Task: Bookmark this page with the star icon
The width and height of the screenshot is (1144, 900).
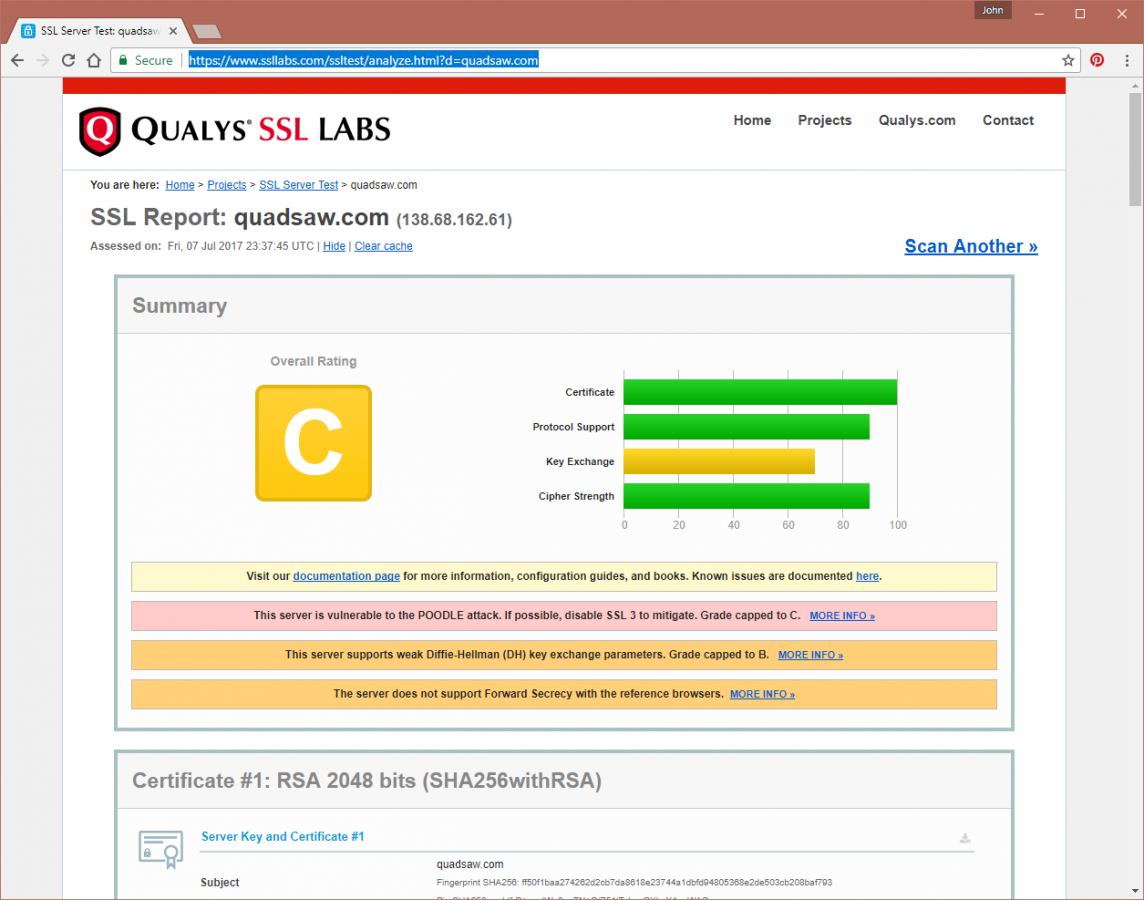Action: [1068, 60]
